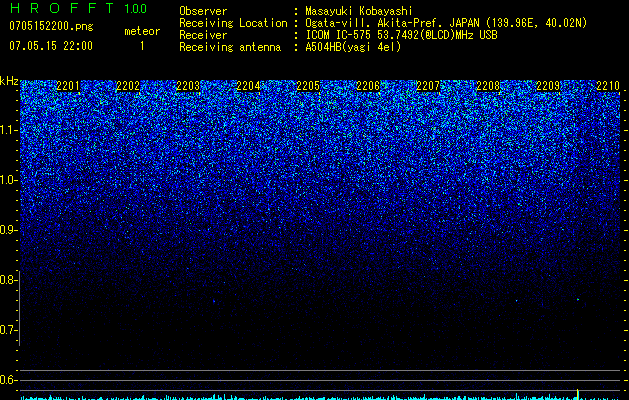Click time marker 2204
Screen dimensions: 629x400
[248, 86]
